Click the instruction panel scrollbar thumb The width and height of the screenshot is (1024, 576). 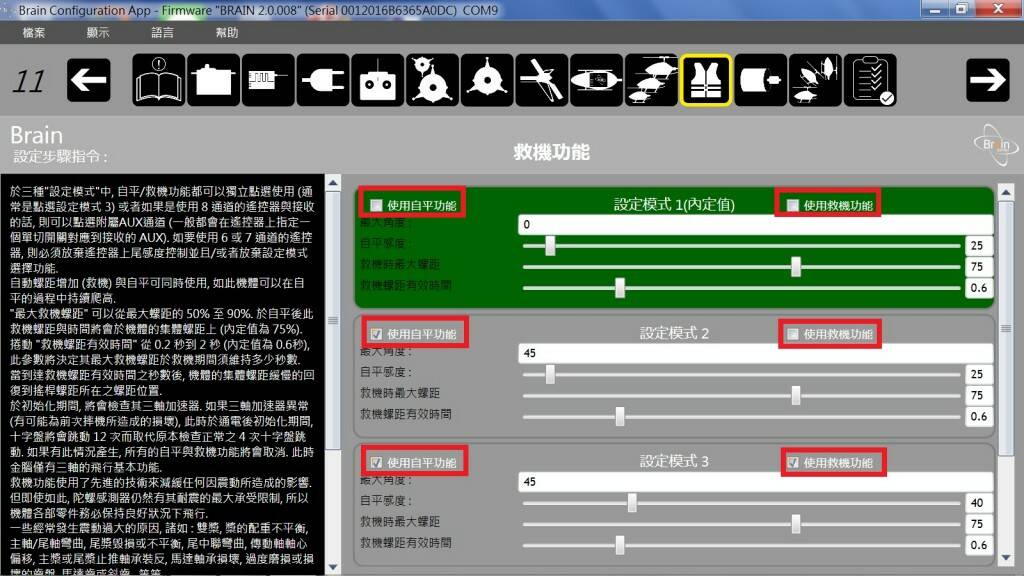coord(333,320)
